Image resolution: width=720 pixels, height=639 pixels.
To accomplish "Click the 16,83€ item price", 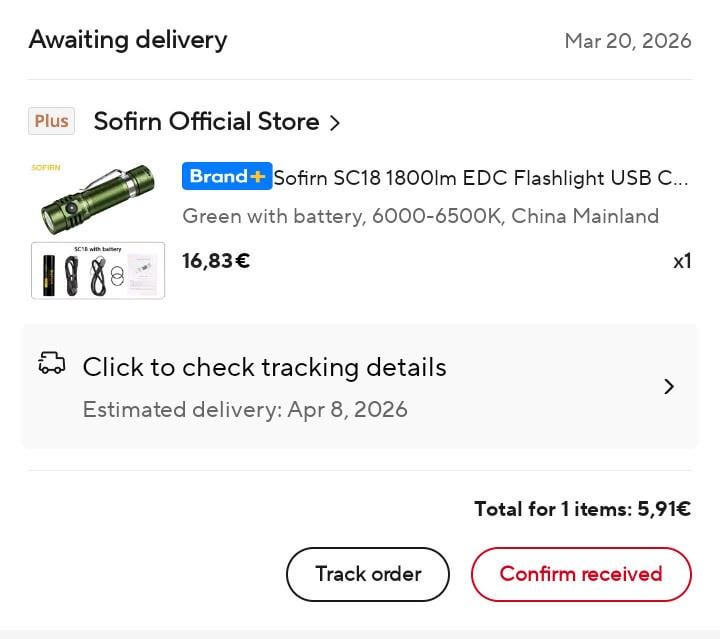I will 216,261.
